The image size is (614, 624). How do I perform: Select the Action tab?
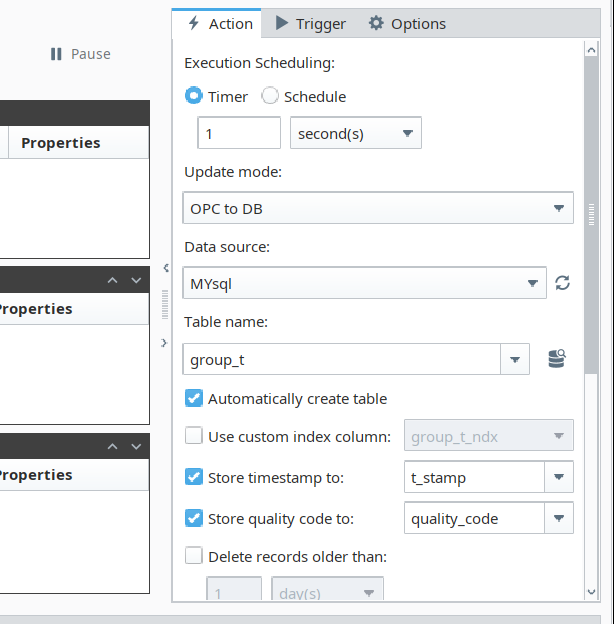click(x=217, y=24)
